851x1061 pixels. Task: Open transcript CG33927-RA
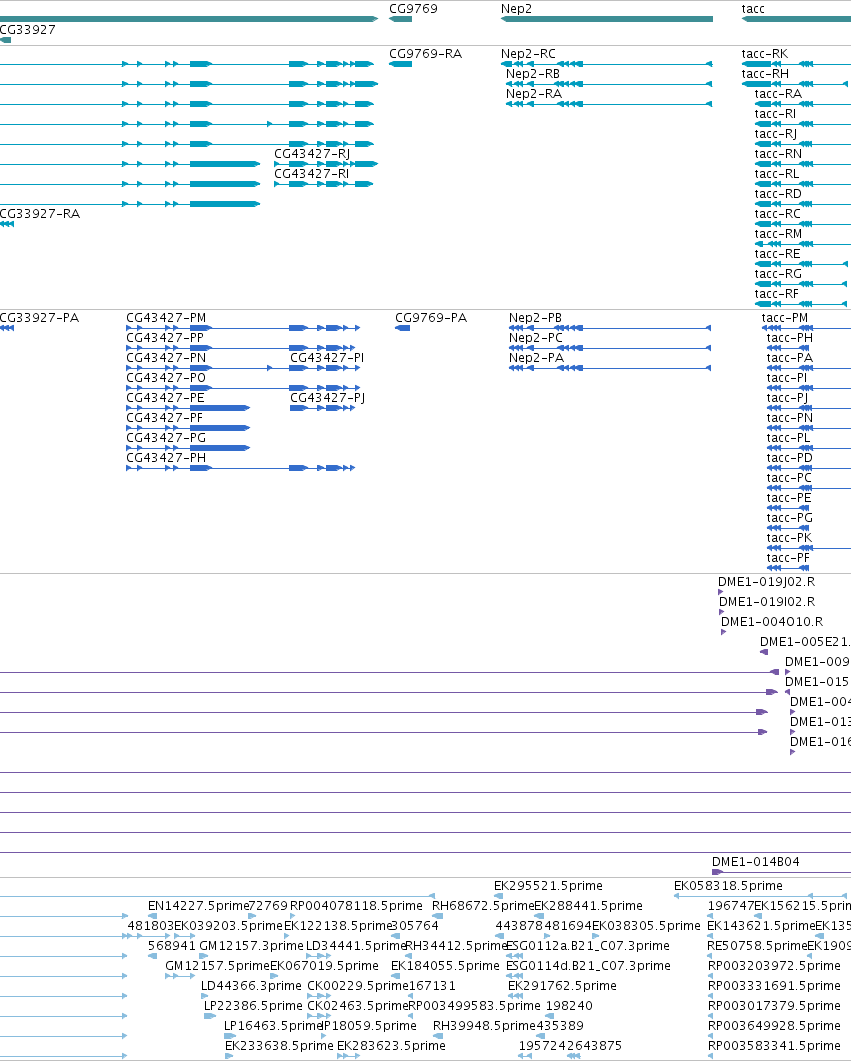pyautogui.click(x=40, y=214)
